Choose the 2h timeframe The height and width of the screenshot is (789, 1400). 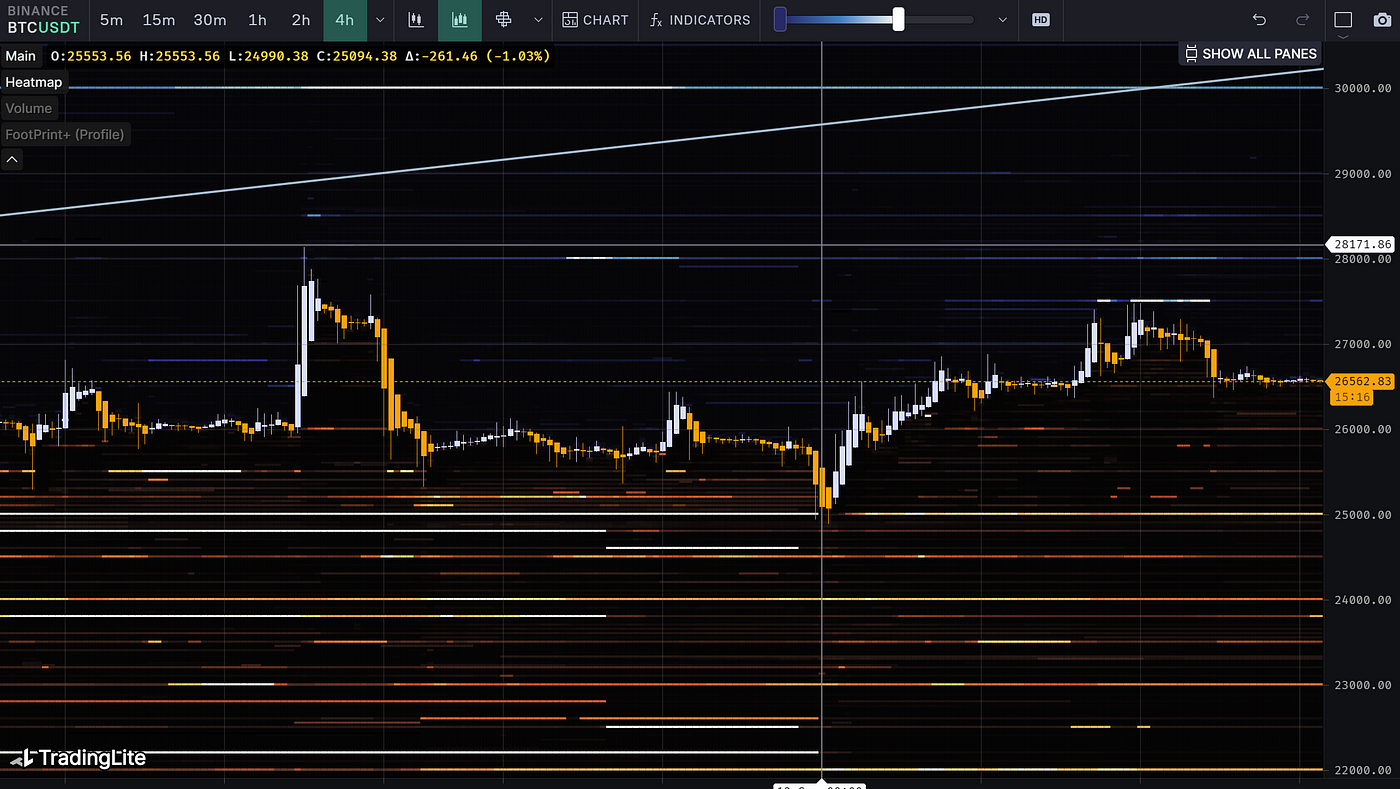click(x=301, y=20)
